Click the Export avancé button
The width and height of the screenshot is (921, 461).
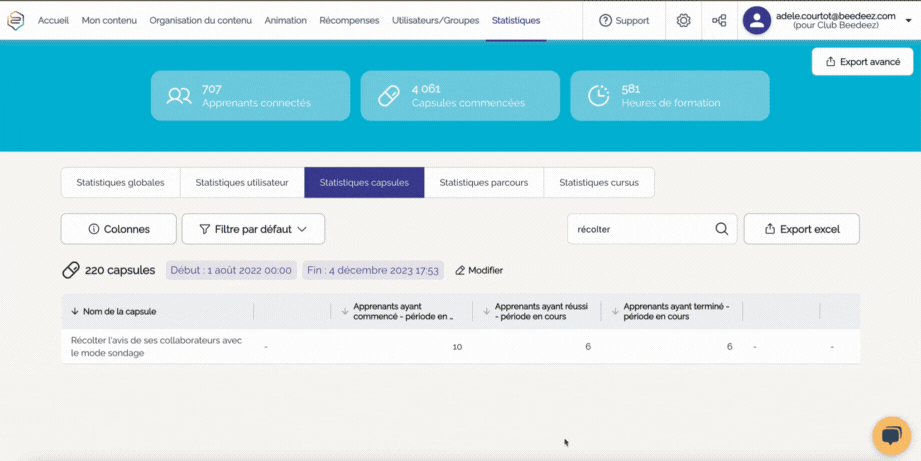tap(862, 62)
